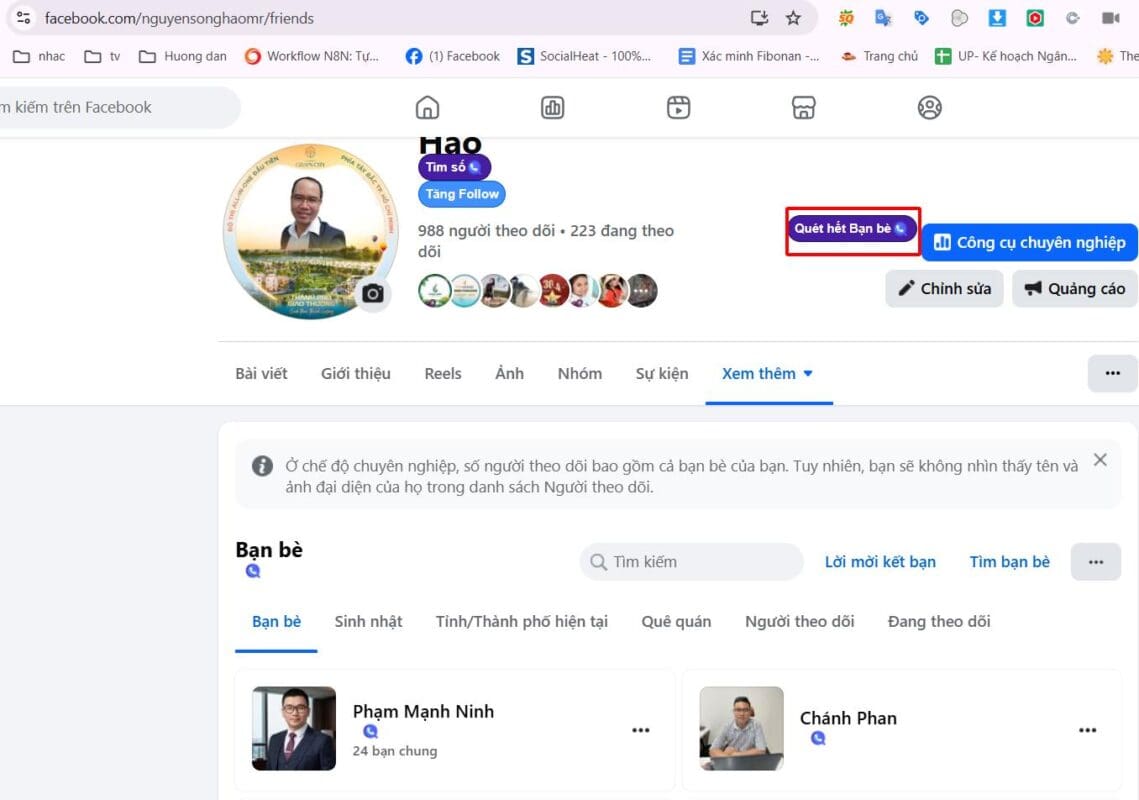Open UP- Kế hoạch Ngân bookmark
The height and width of the screenshot is (800, 1139).
1006,56
